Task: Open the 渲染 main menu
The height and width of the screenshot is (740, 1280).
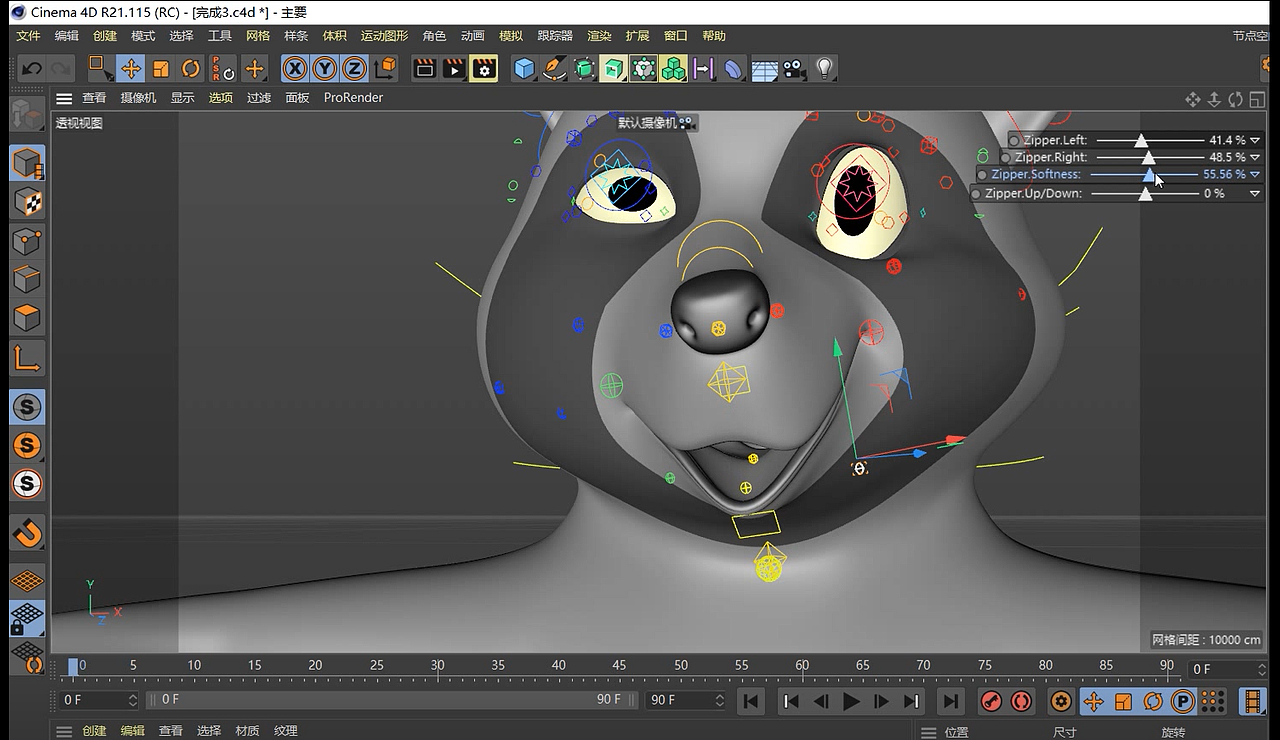Action: point(599,36)
